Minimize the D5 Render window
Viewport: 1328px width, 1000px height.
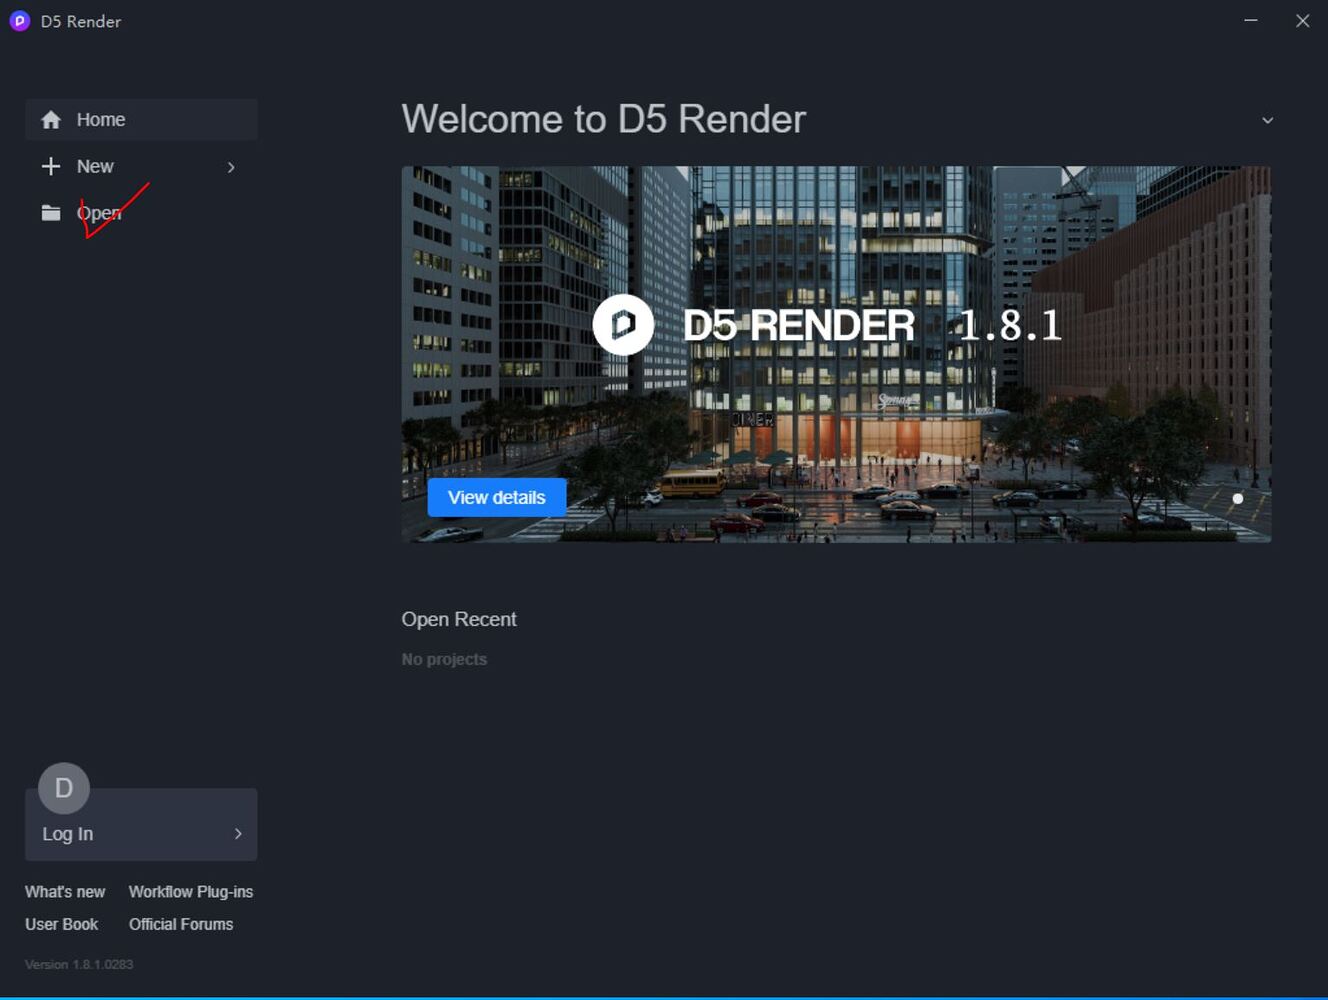point(1251,20)
